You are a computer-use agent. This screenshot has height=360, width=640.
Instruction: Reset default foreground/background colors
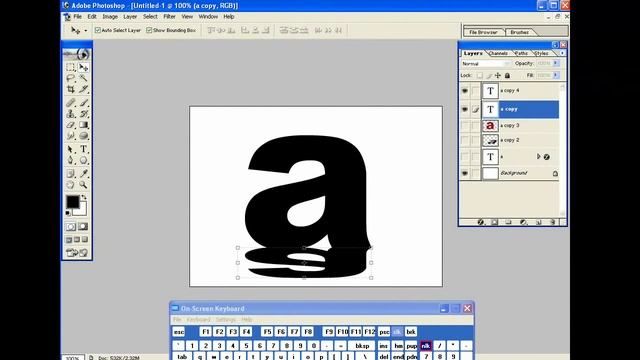click(68, 213)
